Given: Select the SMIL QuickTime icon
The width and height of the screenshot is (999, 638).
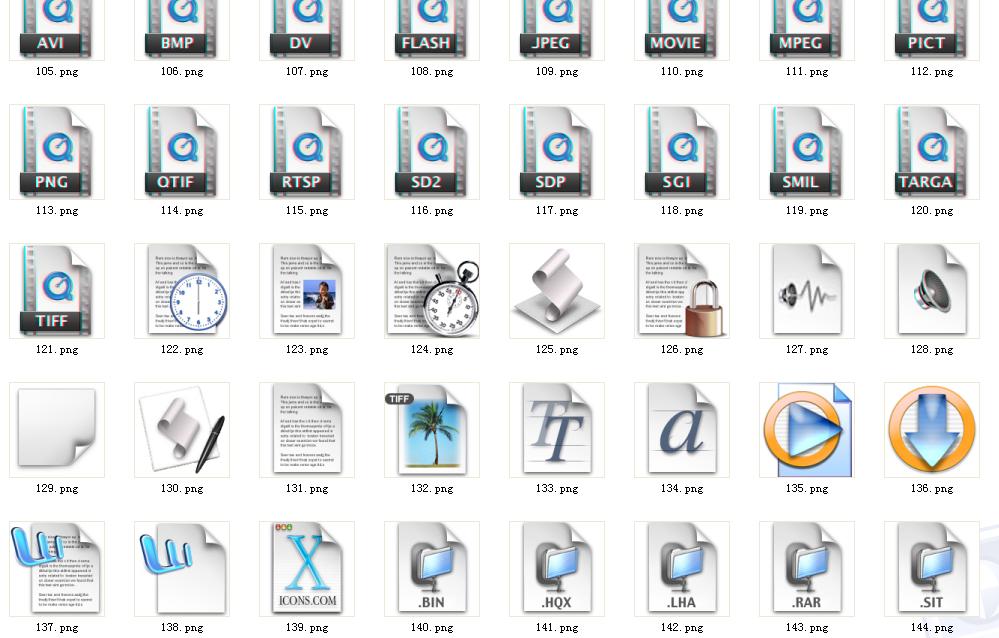Looking at the screenshot, I should click(x=807, y=152).
